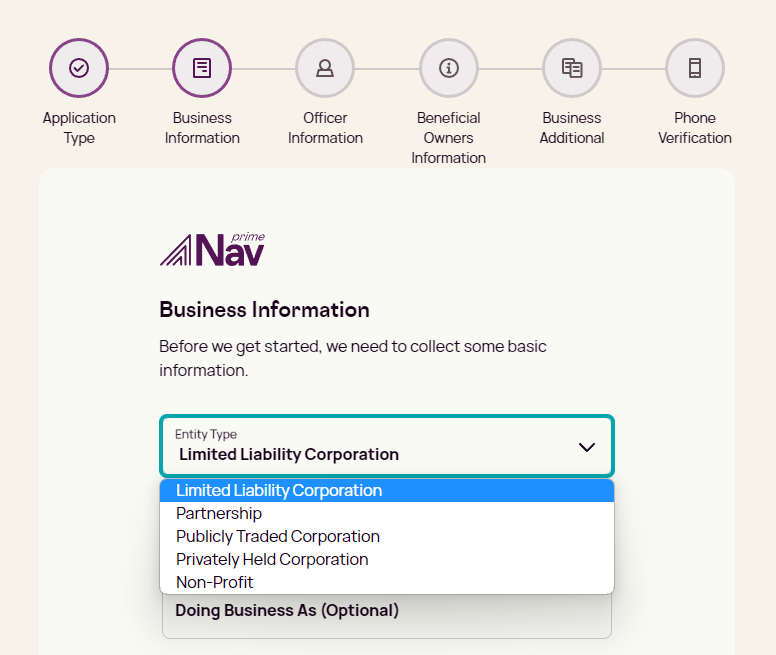This screenshot has height=655, width=776.
Task: Click the Doing Business As input field
Action: click(387, 616)
